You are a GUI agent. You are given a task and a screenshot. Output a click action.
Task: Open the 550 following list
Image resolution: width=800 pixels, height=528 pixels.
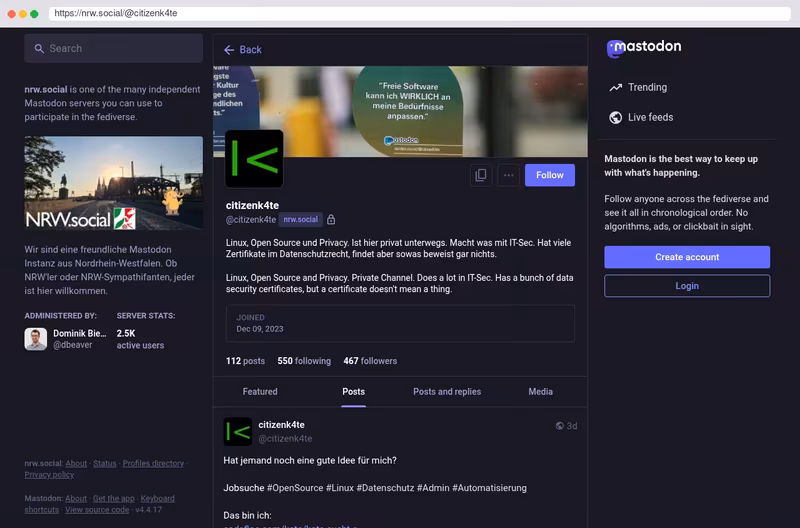pyautogui.click(x=304, y=361)
